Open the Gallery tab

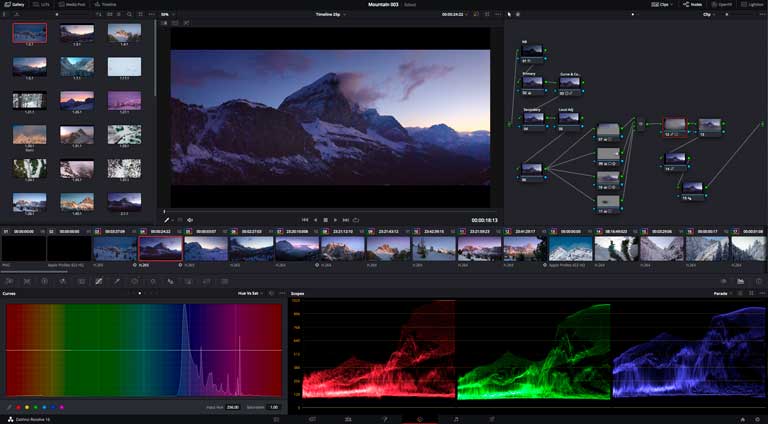15,4
